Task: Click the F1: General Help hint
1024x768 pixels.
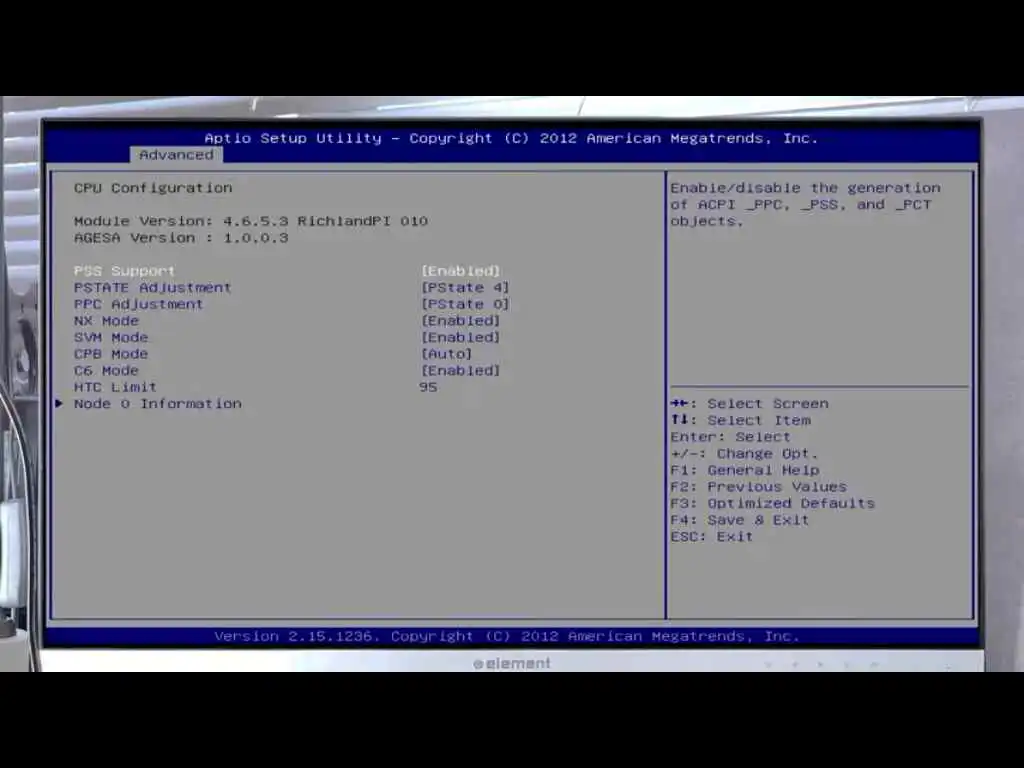Action: (x=744, y=470)
